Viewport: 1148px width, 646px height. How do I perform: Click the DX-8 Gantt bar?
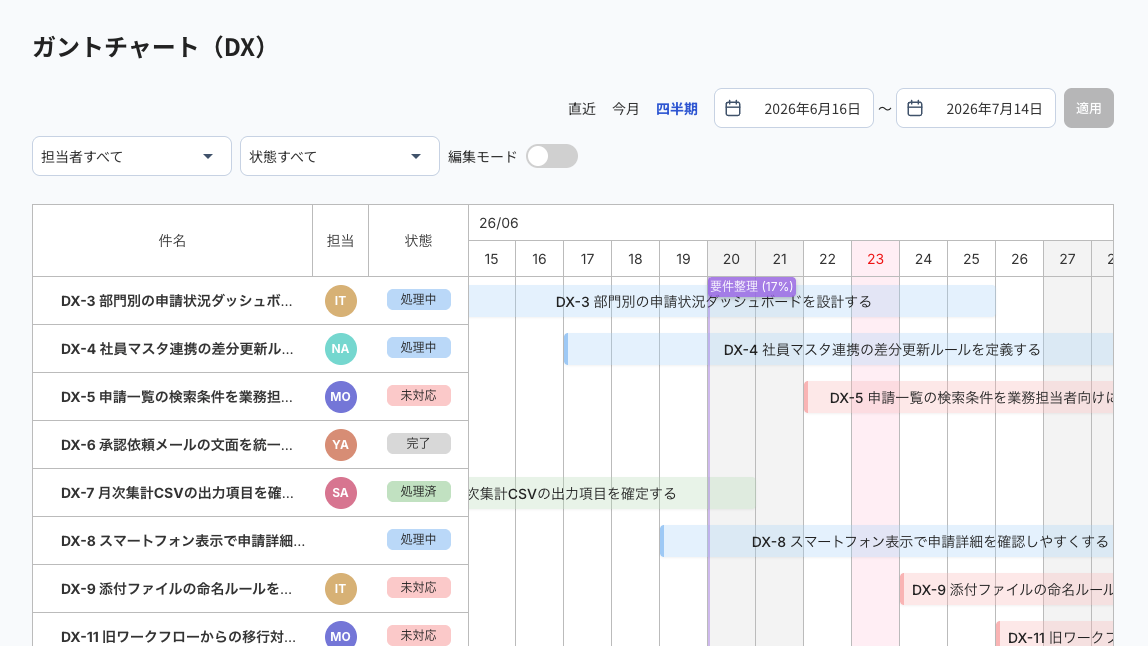tap(887, 541)
